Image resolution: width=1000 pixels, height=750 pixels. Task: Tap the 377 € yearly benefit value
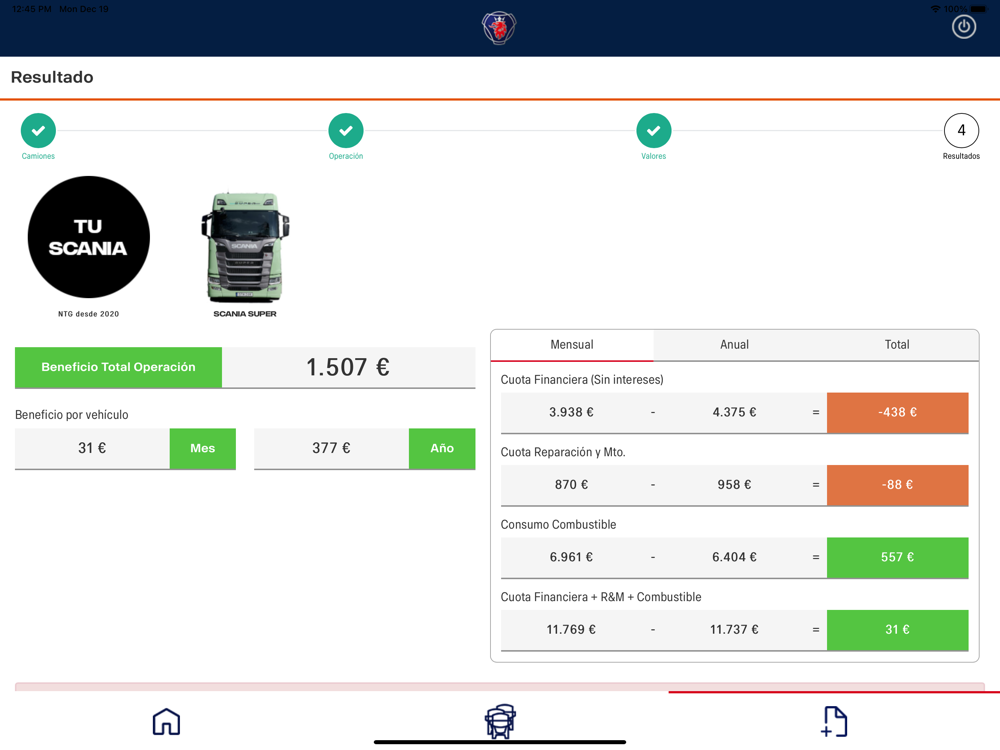coord(332,448)
